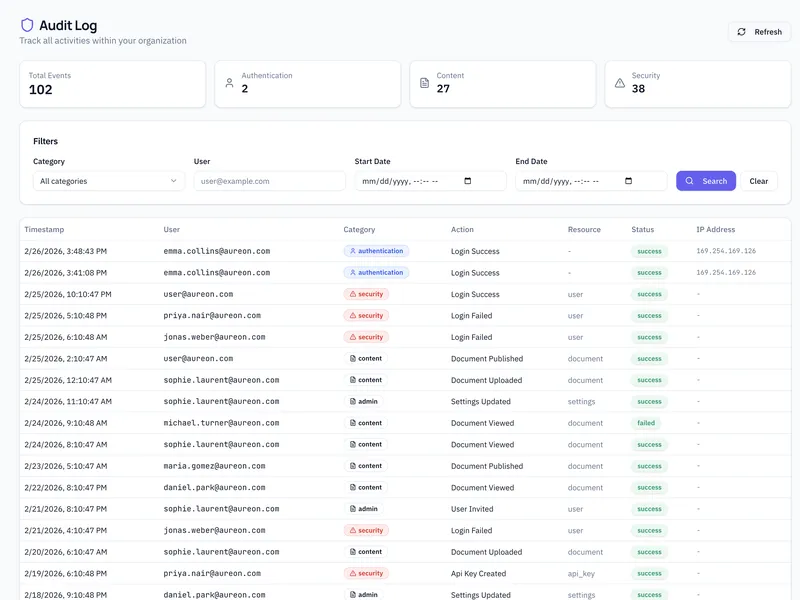Click timestamp 2/23/2026, 5:10:47 AM
The height and width of the screenshot is (600, 800).
click(66, 466)
